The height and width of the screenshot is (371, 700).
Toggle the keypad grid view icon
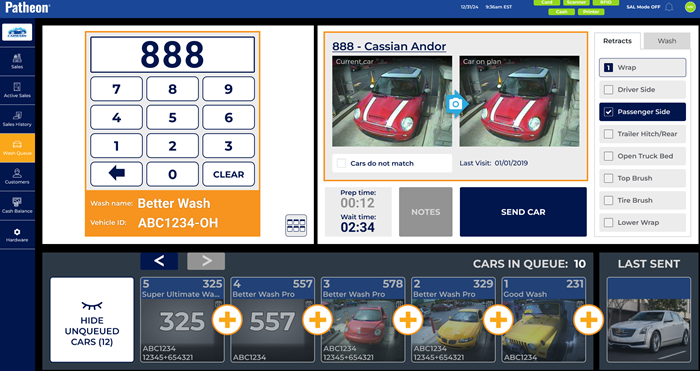tap(296, 225)
